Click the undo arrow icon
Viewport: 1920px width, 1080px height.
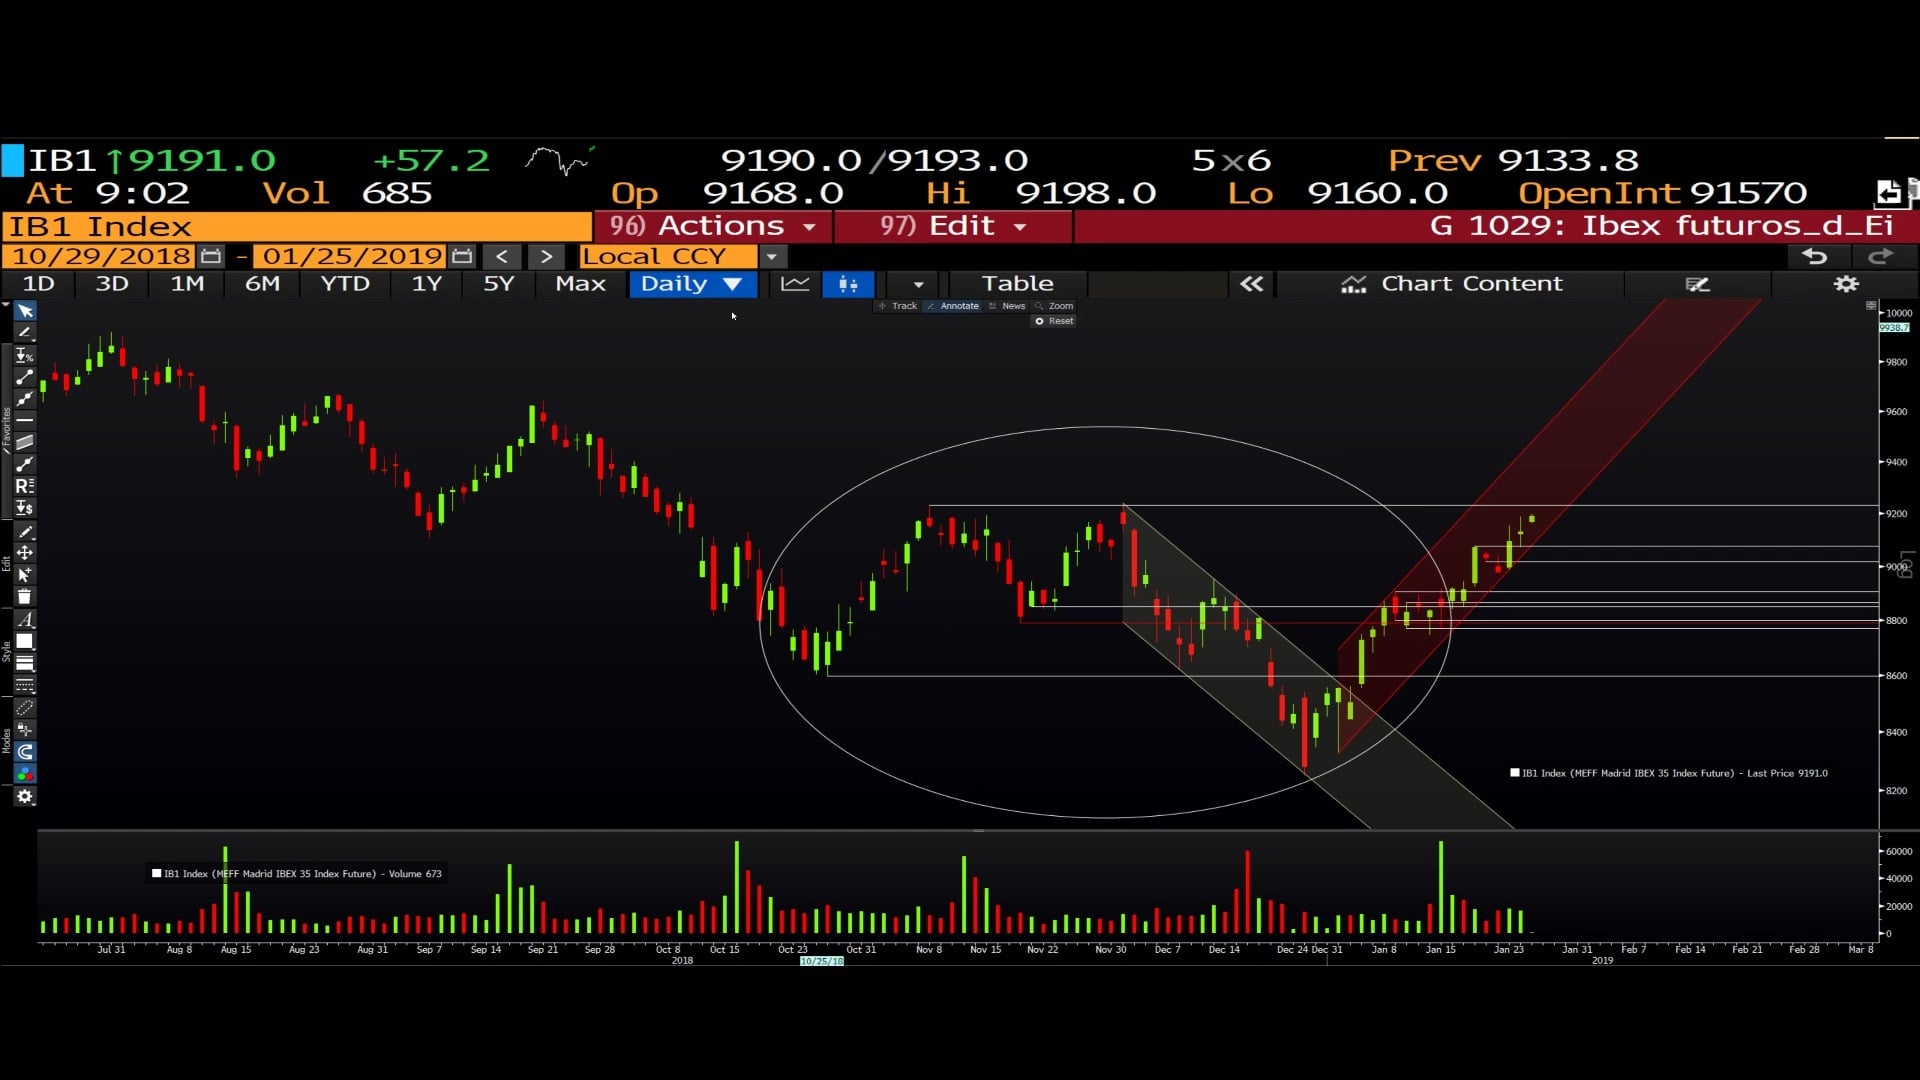click(1814, 257)
